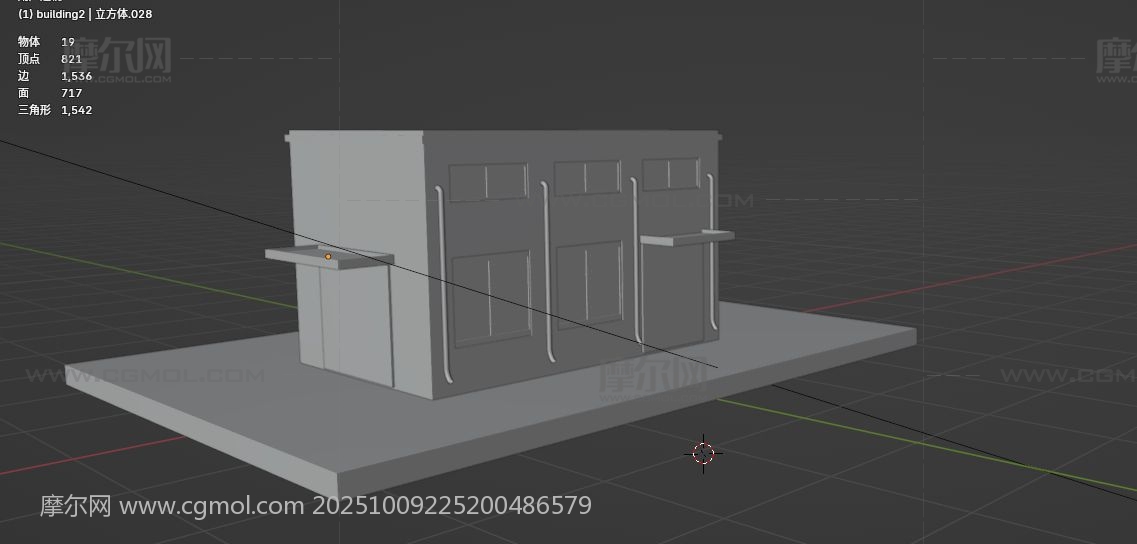The height and width of the screenshot is (544, 1137).
Task: Select the large lower-middle window on the front wall
Action: pyautogui.click(x=588, y=286)
